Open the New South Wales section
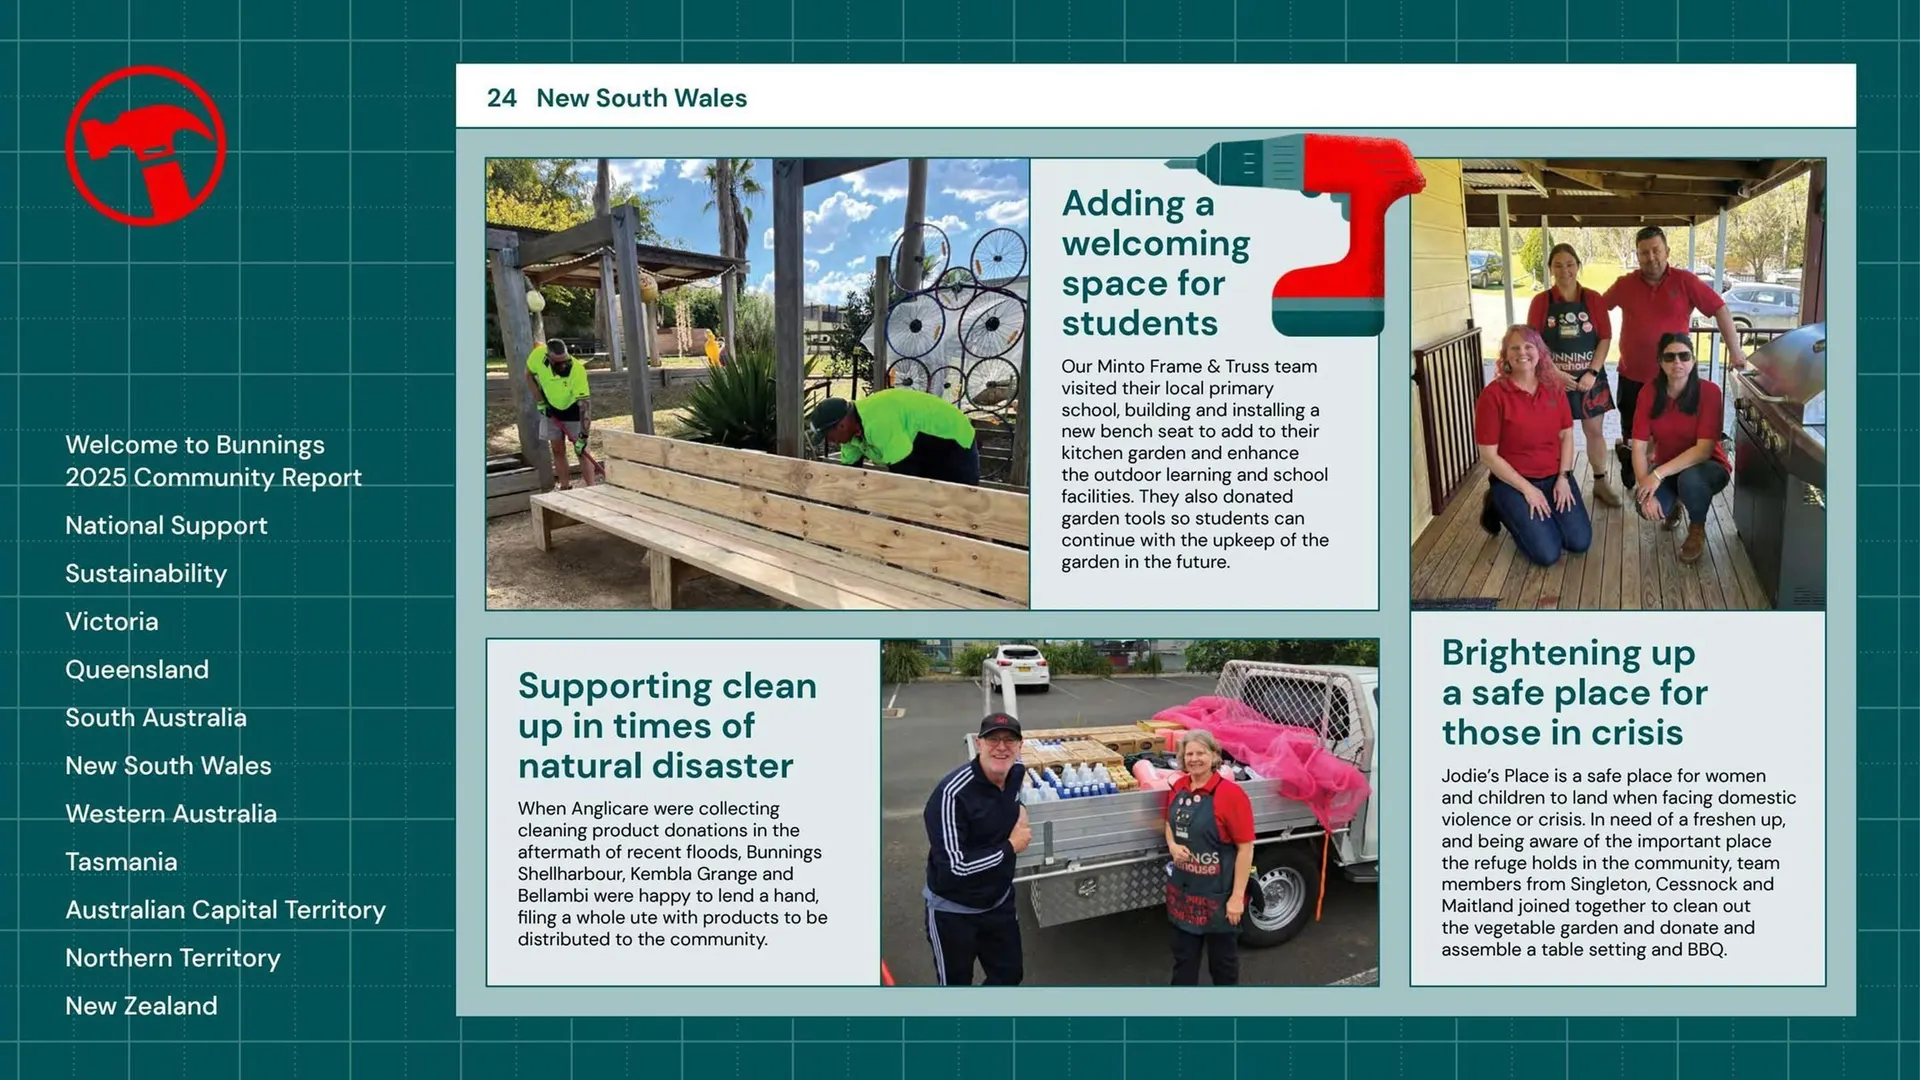 click(x=168, y=766)
